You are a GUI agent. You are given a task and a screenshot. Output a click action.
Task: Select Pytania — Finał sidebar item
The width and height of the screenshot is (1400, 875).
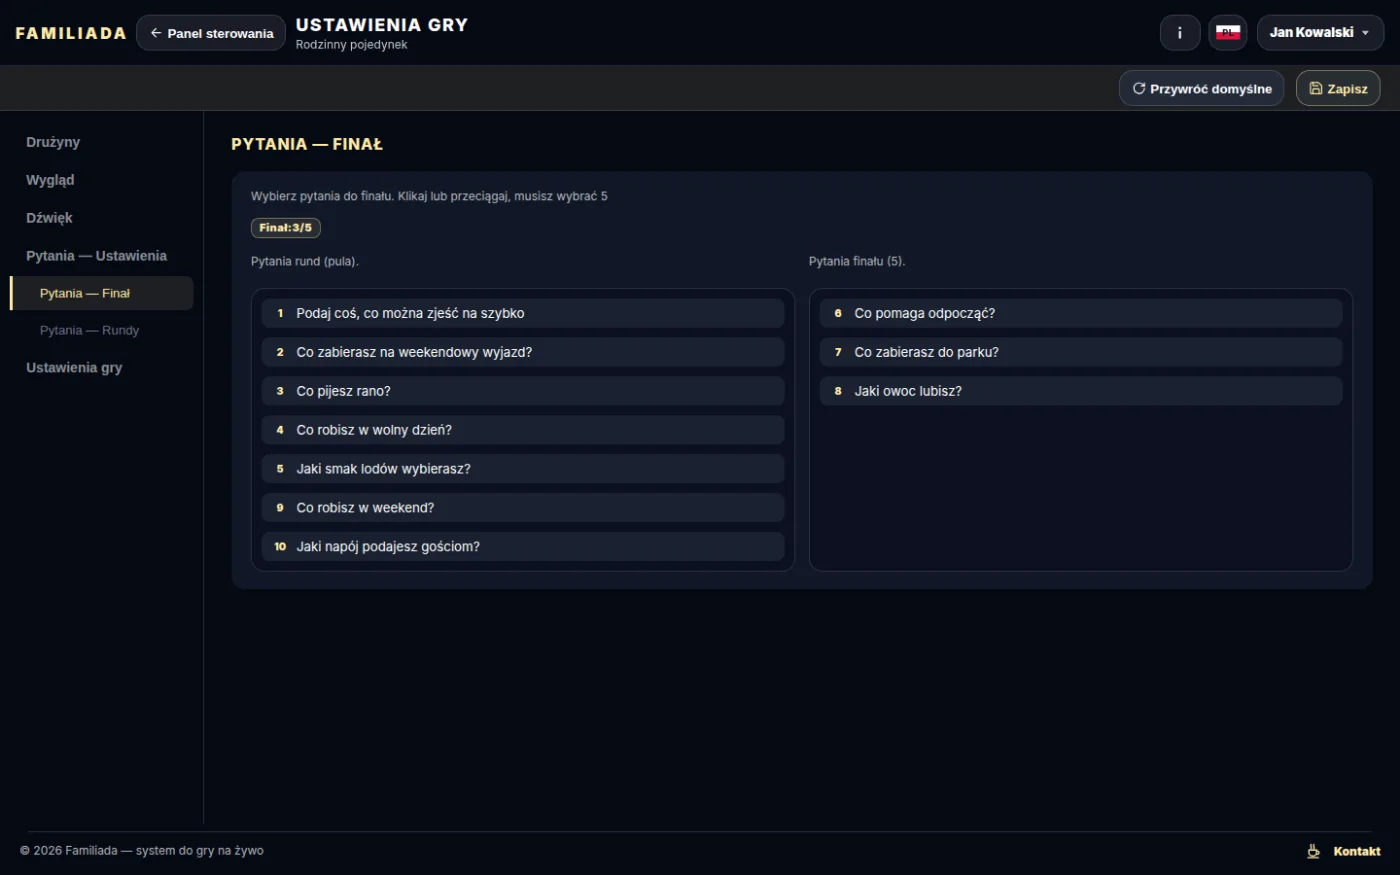coord(101,293)
